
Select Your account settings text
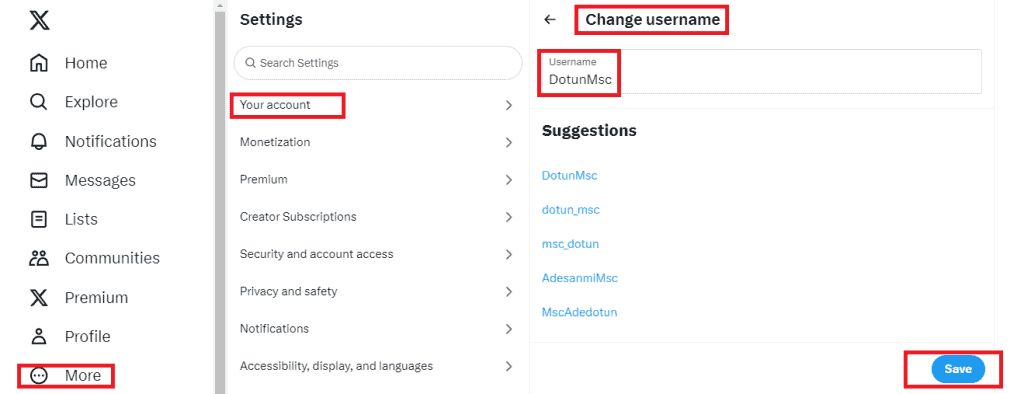coord(275,105)
